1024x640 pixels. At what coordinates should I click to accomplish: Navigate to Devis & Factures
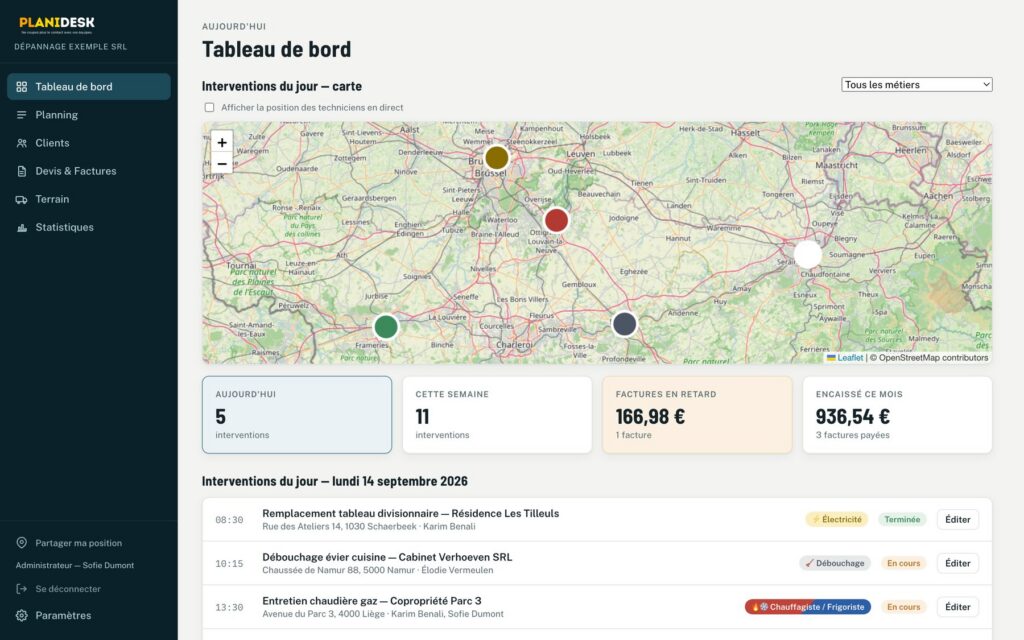tap(89, 171)
